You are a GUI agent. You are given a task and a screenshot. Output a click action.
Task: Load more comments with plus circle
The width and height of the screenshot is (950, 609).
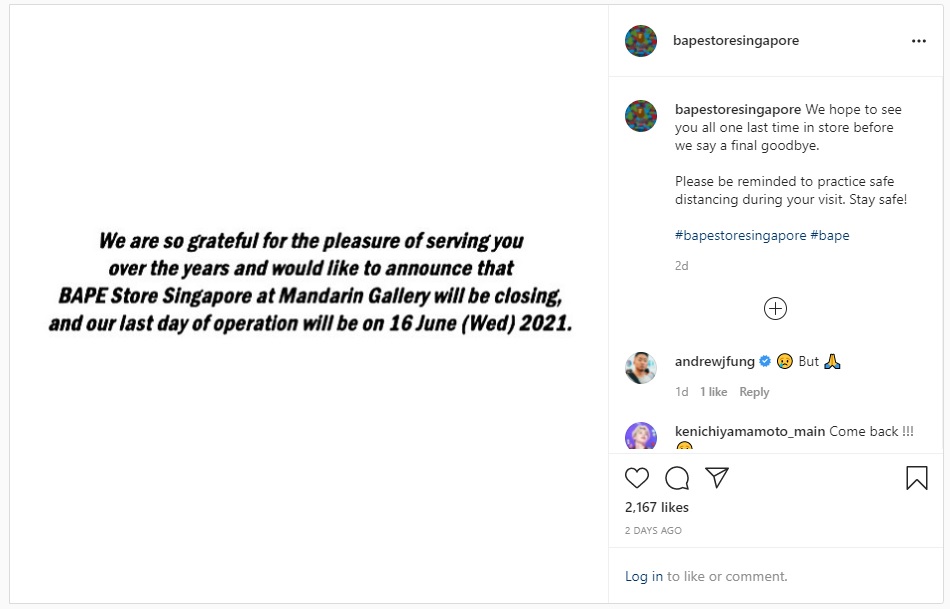click(775, 308)
